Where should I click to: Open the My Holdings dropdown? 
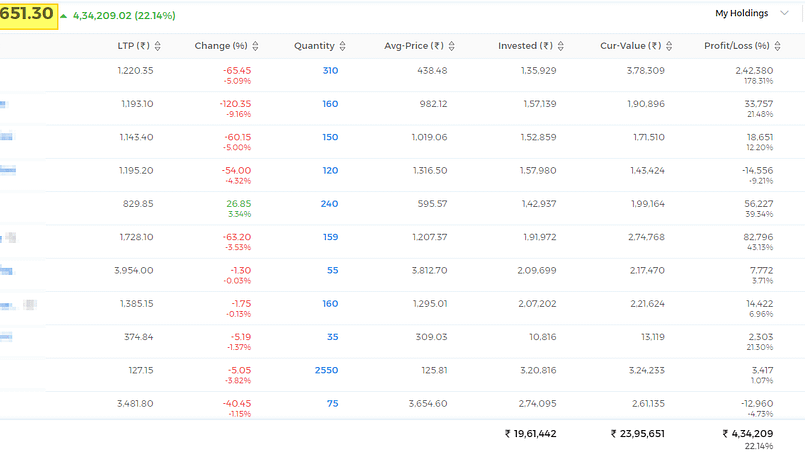point(751,13)
